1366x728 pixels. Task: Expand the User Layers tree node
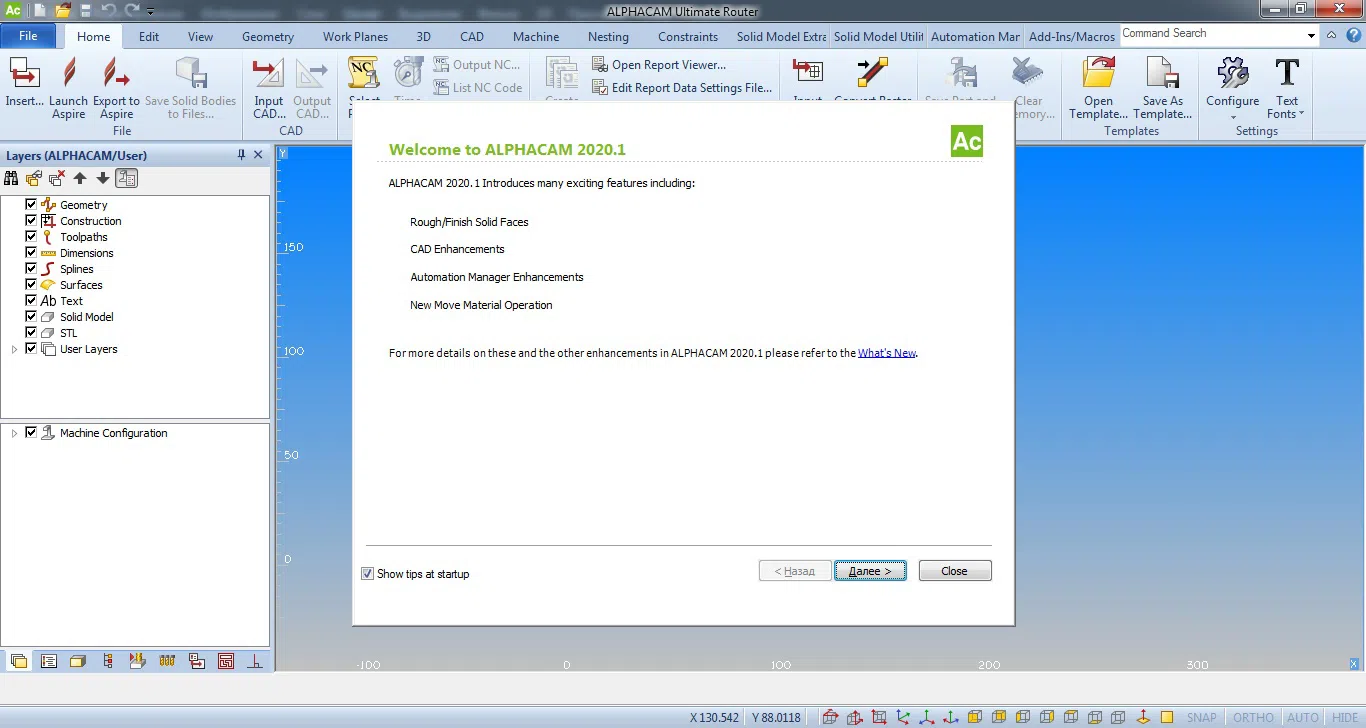[14, 349]
